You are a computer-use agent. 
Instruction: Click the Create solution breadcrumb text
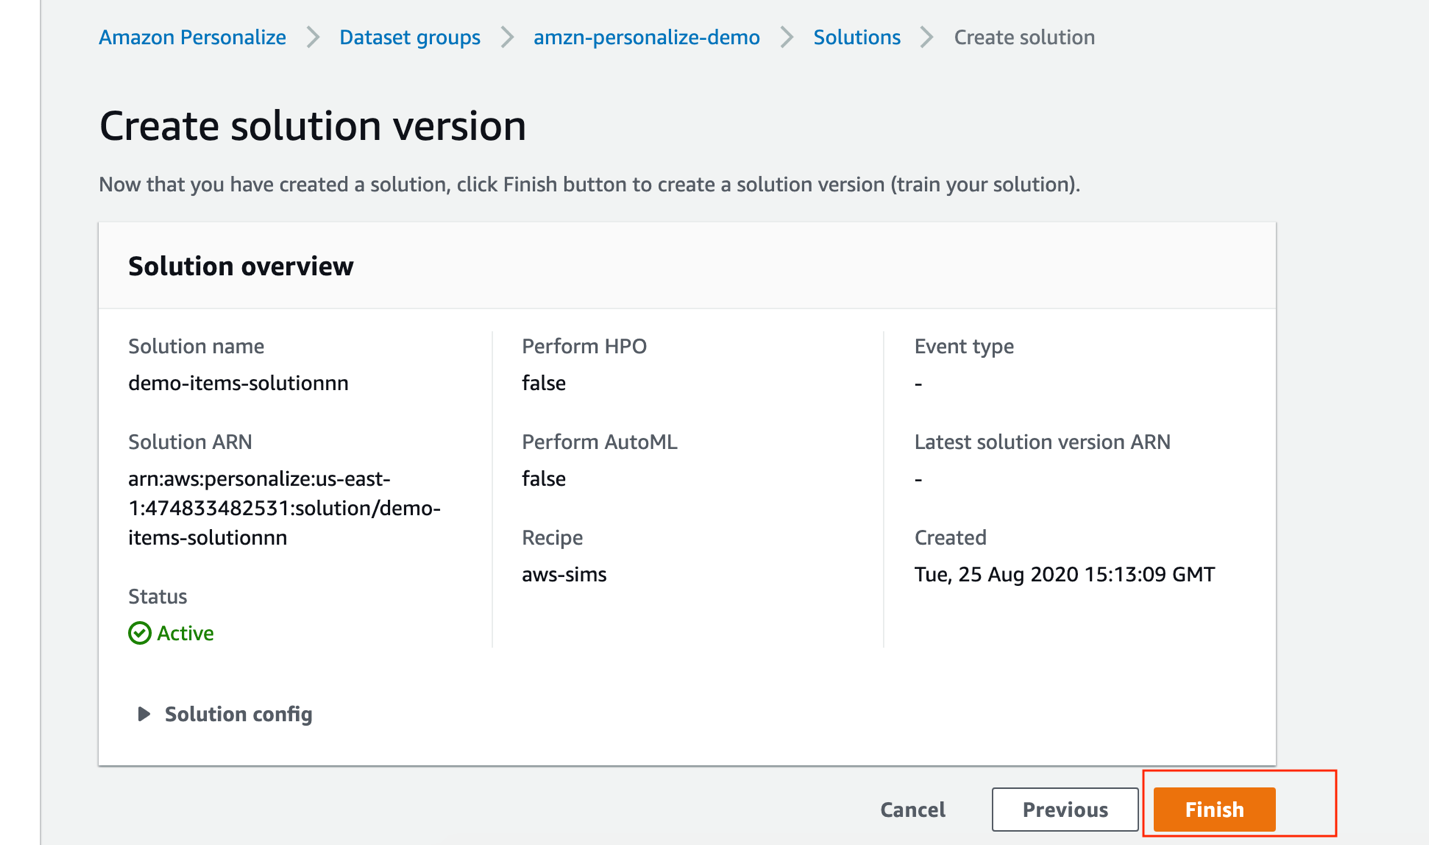point(1024,37)
